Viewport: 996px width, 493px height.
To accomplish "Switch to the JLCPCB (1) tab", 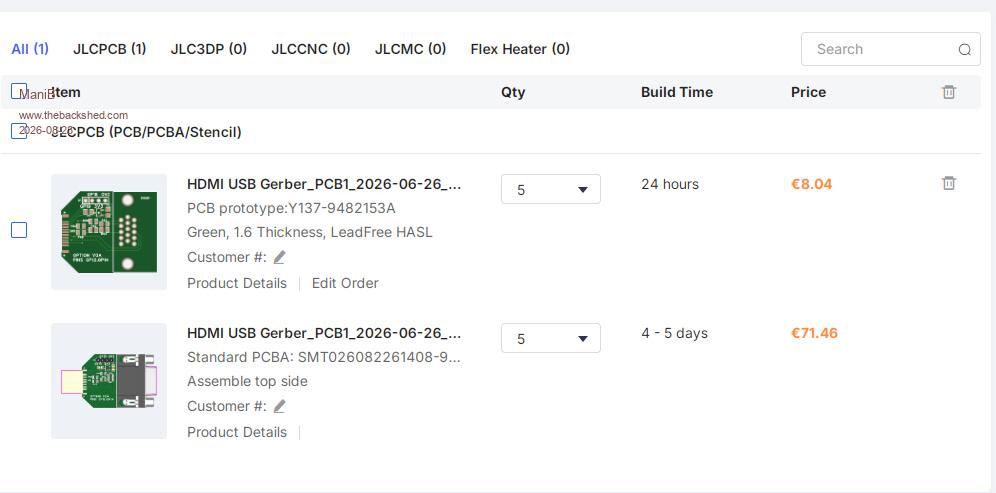I will 109,49.
